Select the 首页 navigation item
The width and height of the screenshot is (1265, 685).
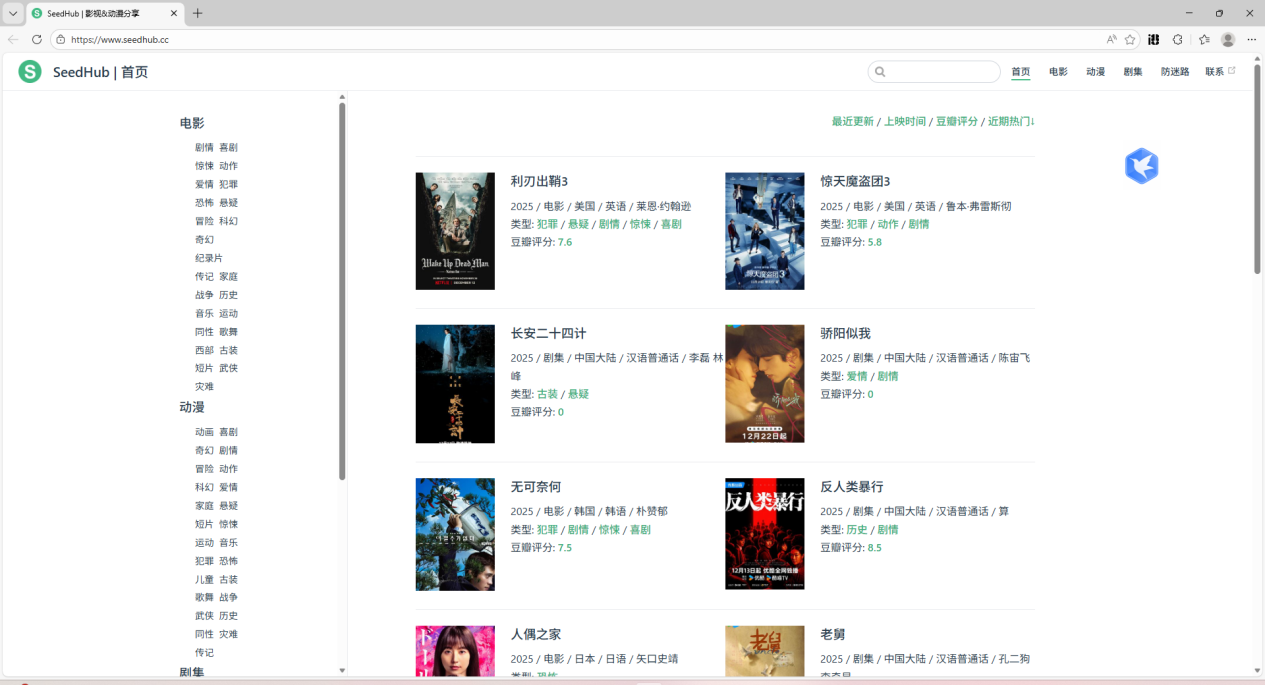[1020, 71]
